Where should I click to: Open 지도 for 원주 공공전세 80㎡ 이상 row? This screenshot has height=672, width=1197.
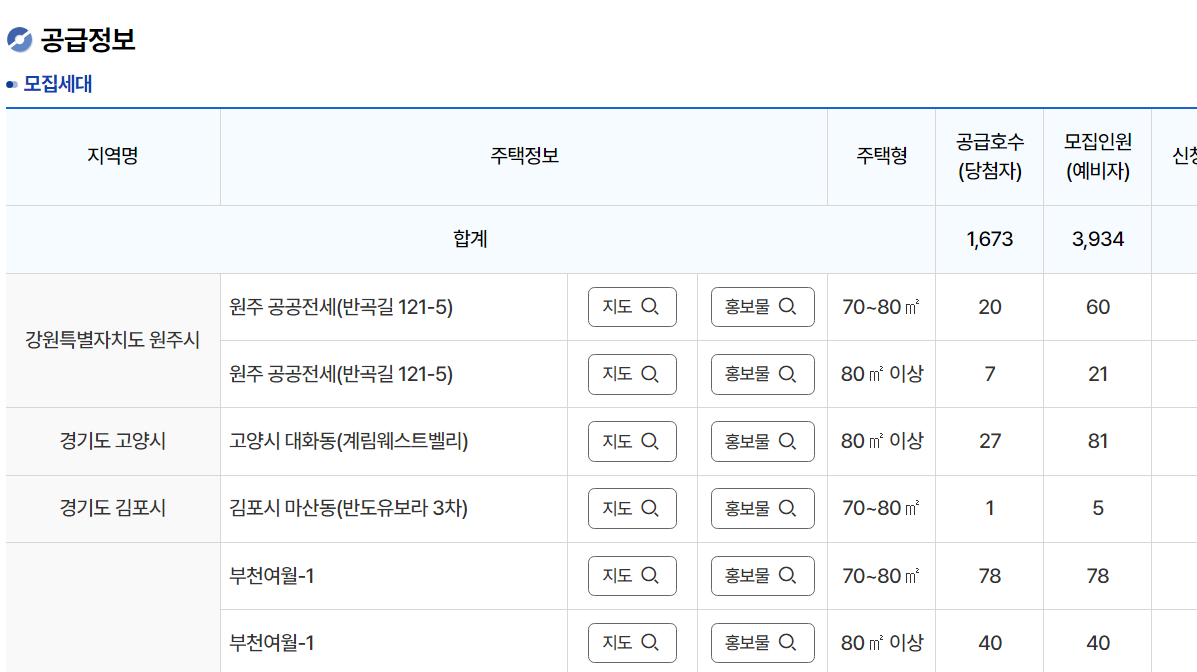click(x=631, y=374)
